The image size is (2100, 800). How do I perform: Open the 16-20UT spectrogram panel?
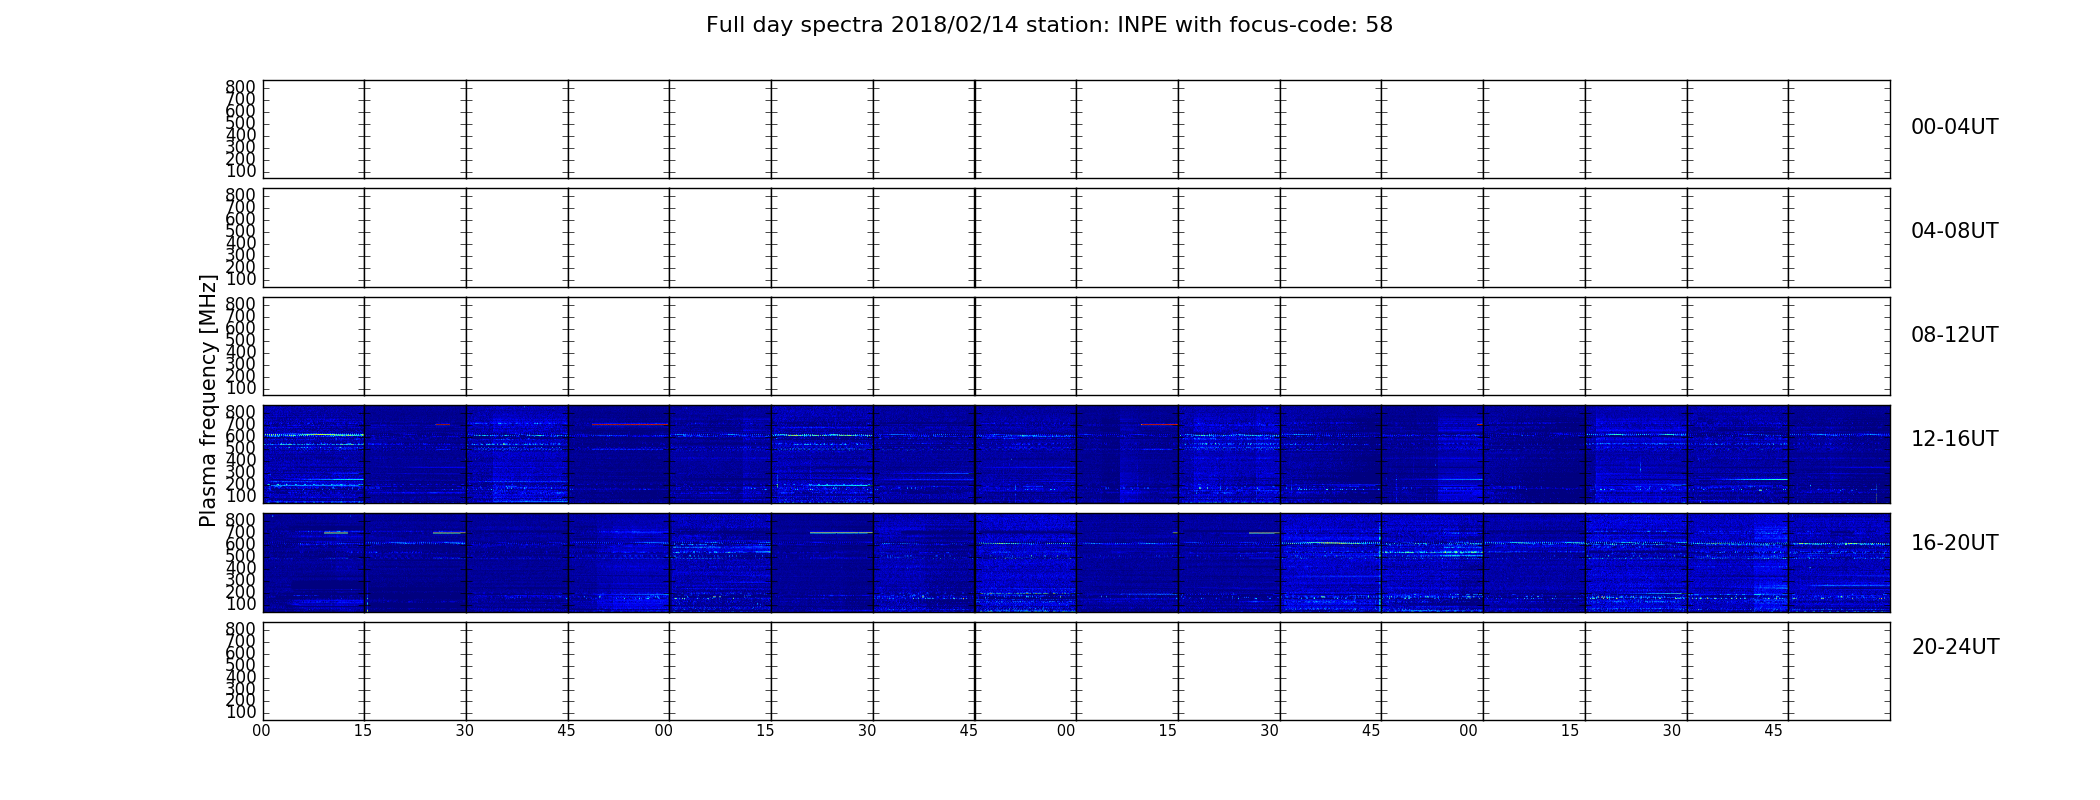(x=1076, y=562)
